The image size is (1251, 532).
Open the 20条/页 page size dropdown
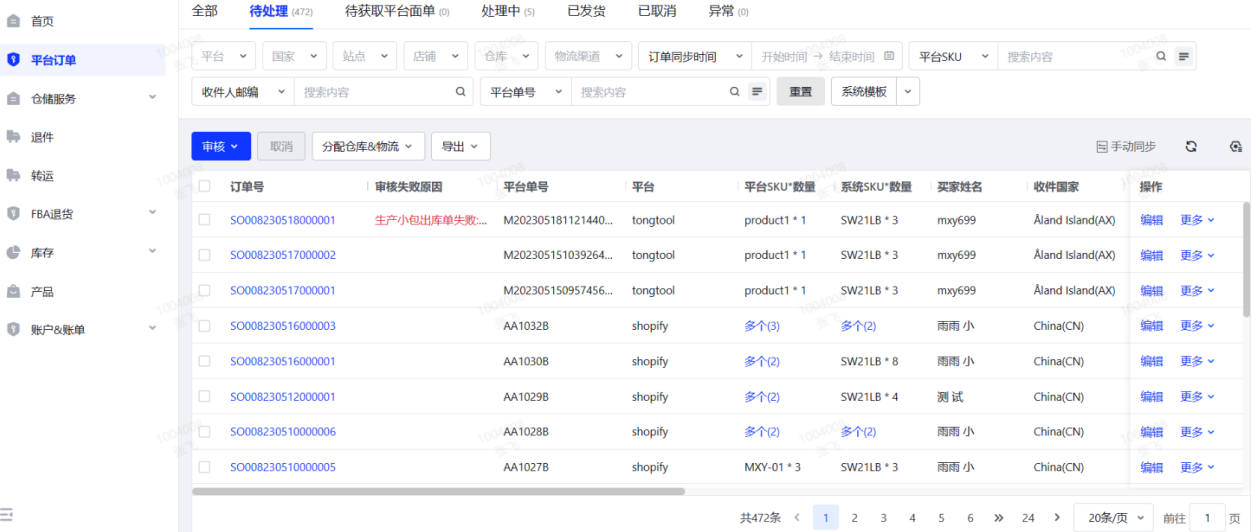coord(1113,517)
